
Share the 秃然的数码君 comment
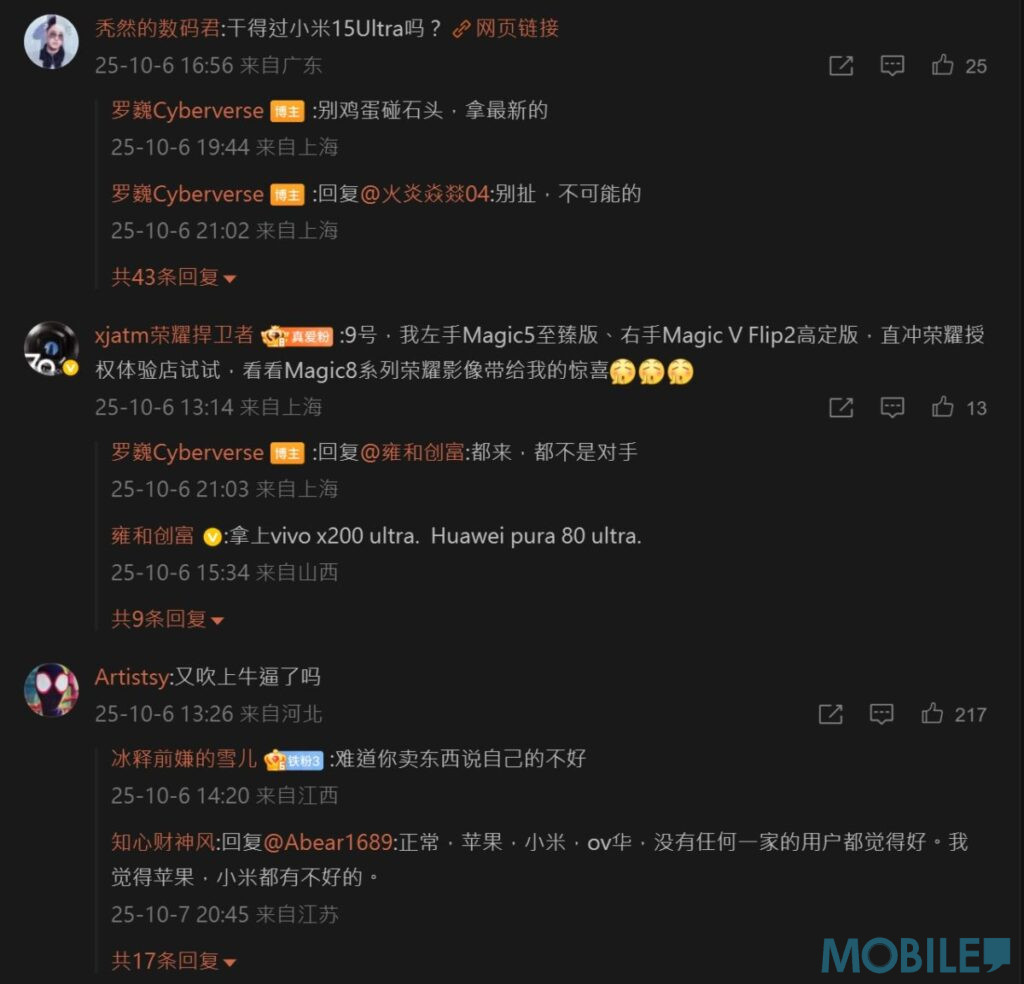tap(841, 66)
